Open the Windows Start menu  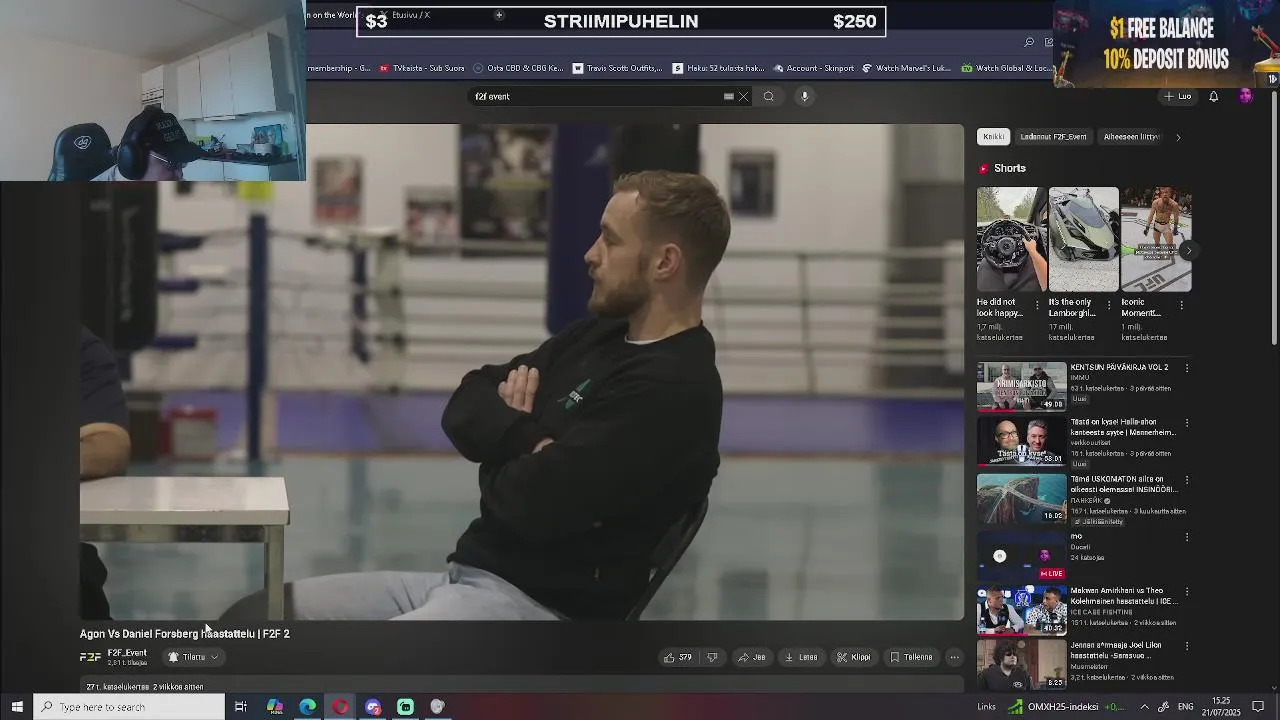[17, 707]
